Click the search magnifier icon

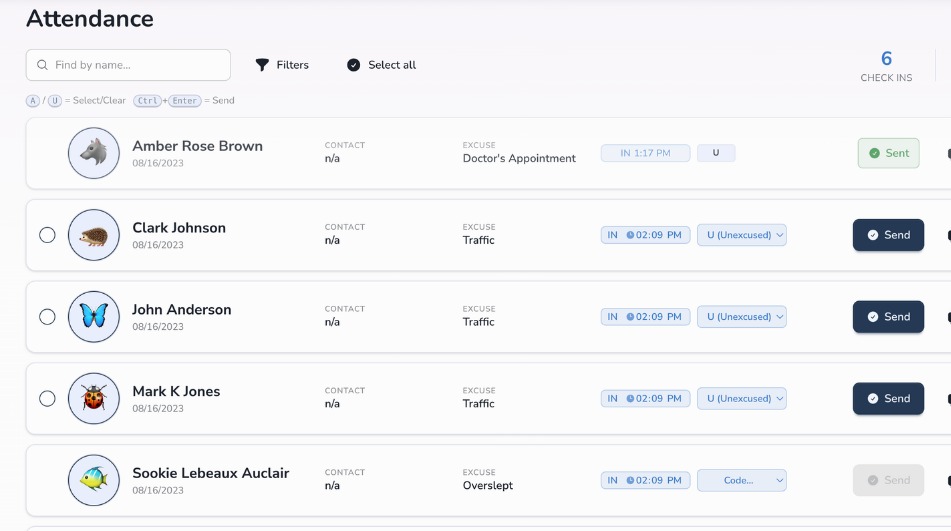42,65
